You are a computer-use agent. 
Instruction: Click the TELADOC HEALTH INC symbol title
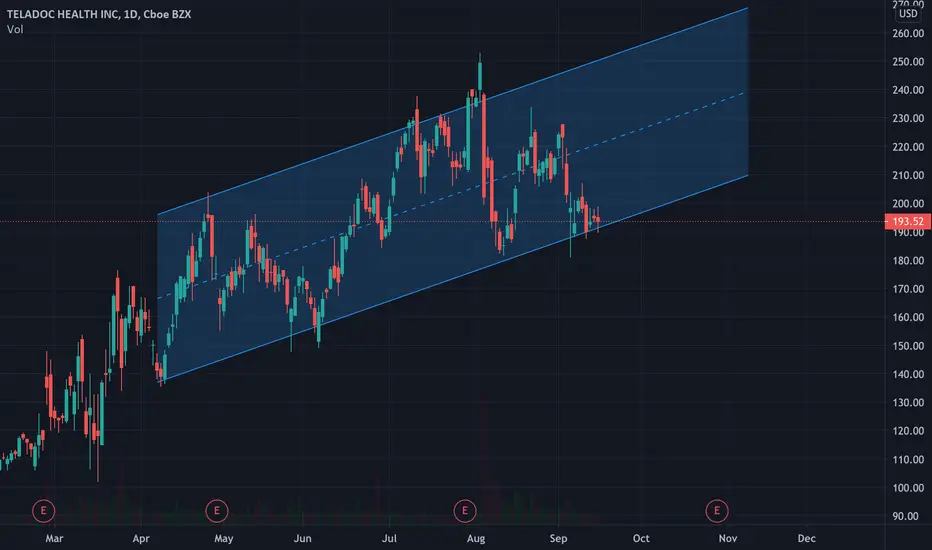tap(99, 14)
